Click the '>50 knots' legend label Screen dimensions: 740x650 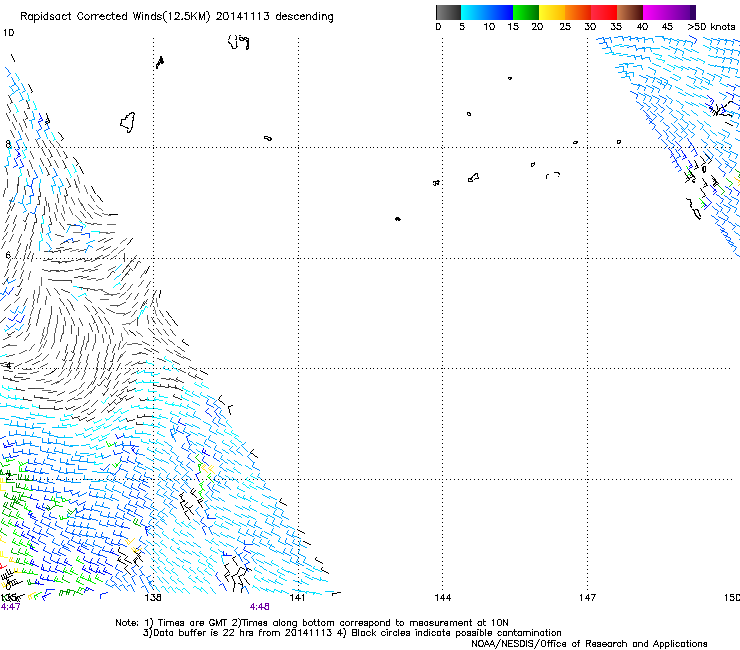coord(711,27)
